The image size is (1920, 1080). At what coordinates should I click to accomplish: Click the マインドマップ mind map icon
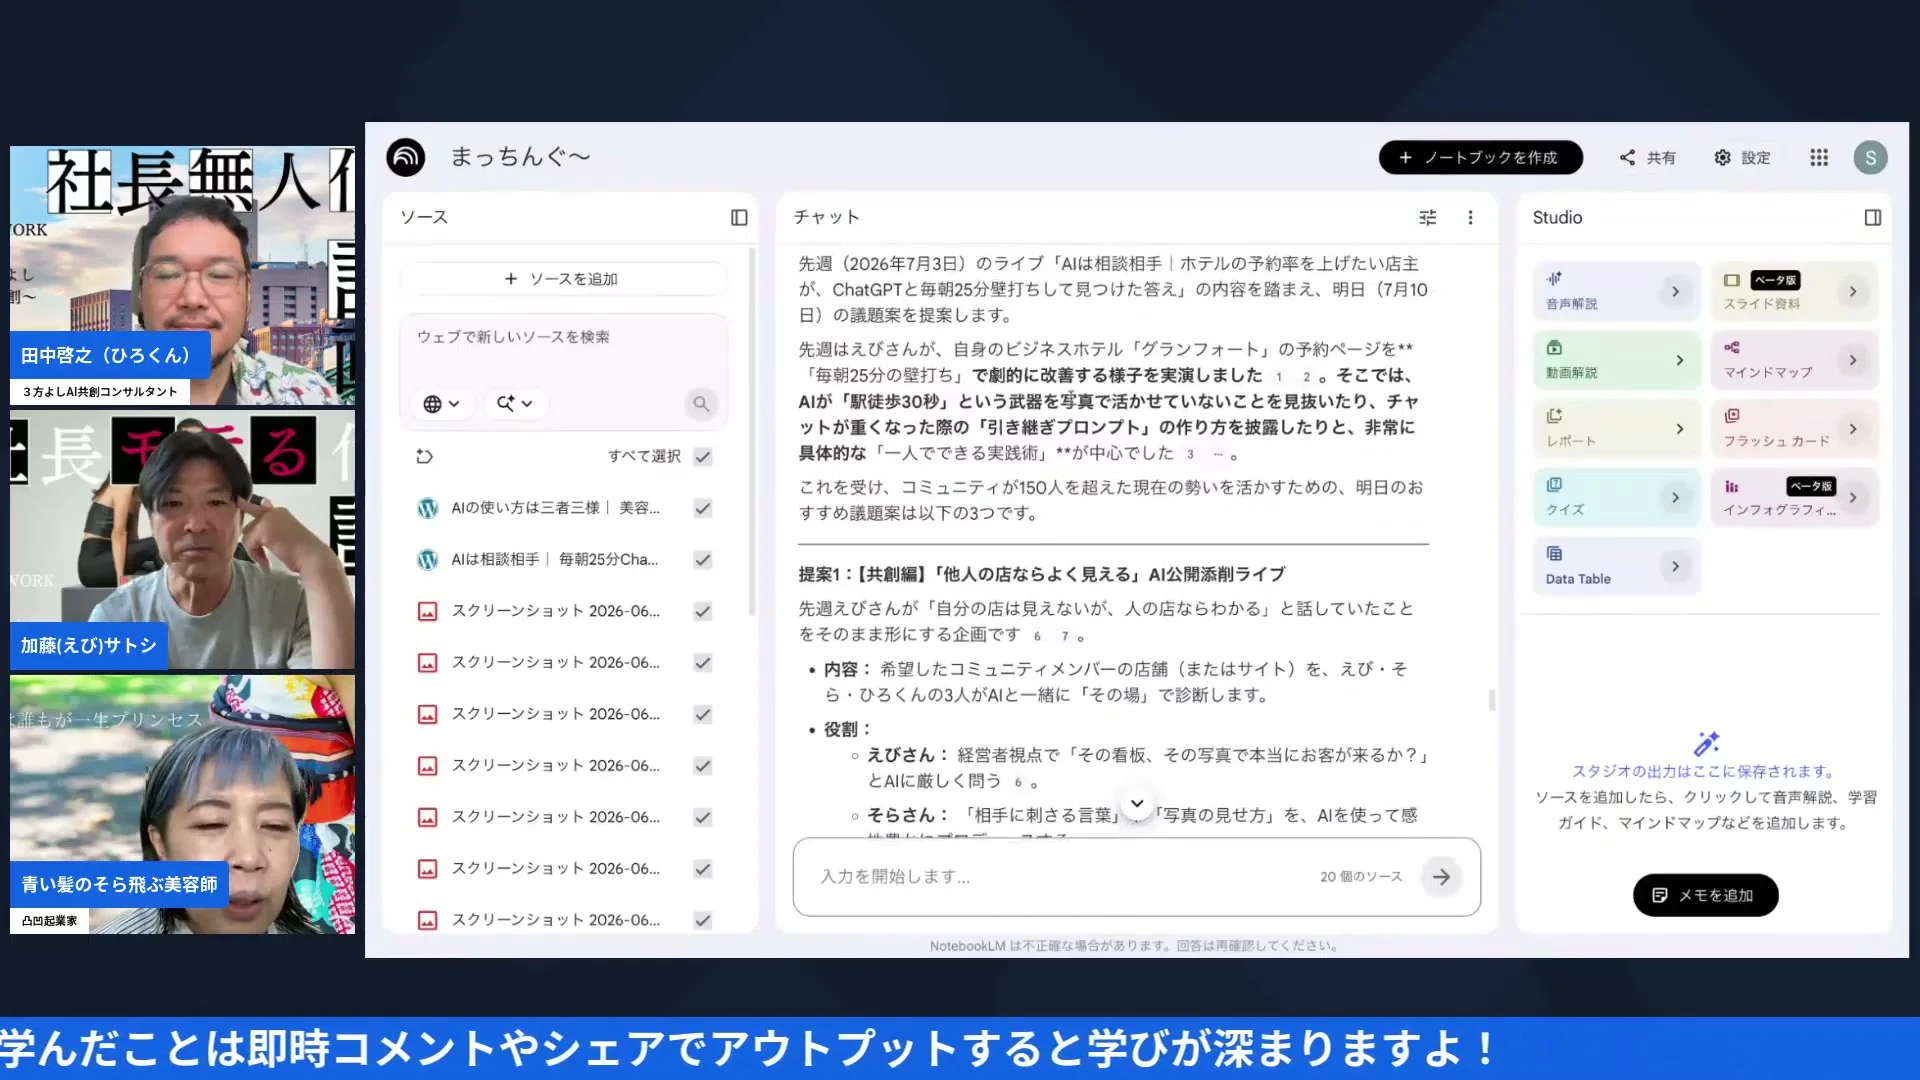(x=1732, y=348)
